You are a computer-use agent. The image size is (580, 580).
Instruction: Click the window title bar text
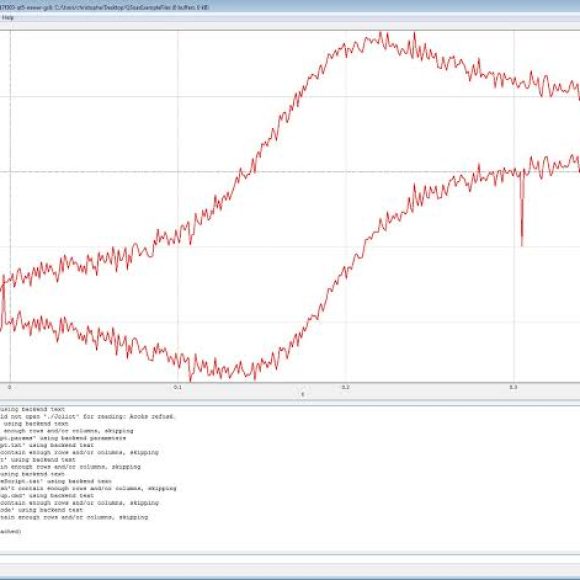[105, 7]
